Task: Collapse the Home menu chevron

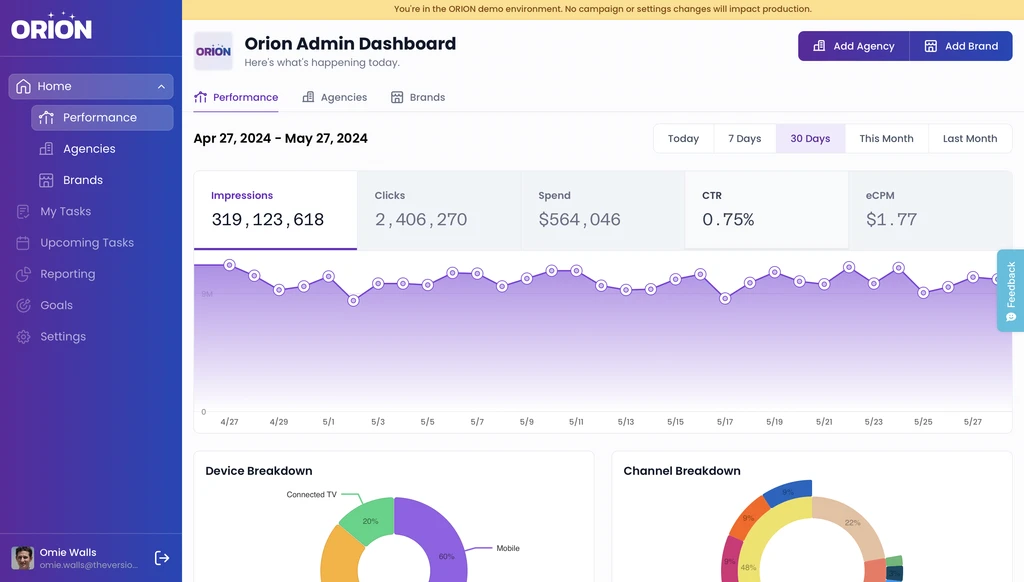Action: [x=161, y=86]
